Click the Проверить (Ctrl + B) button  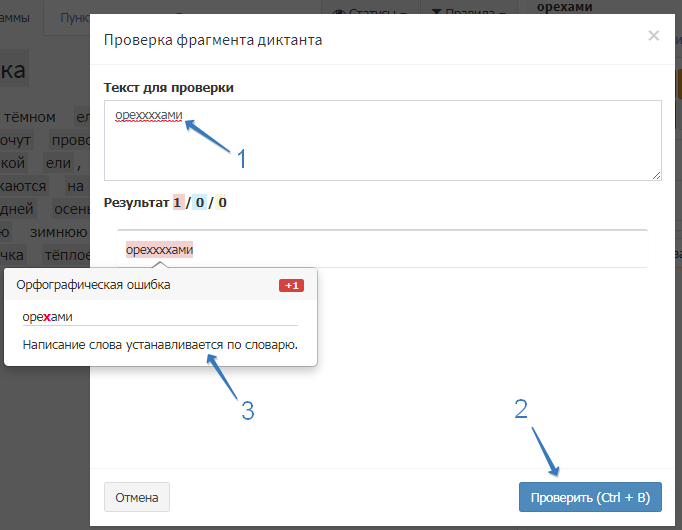(x=590, y=497)
